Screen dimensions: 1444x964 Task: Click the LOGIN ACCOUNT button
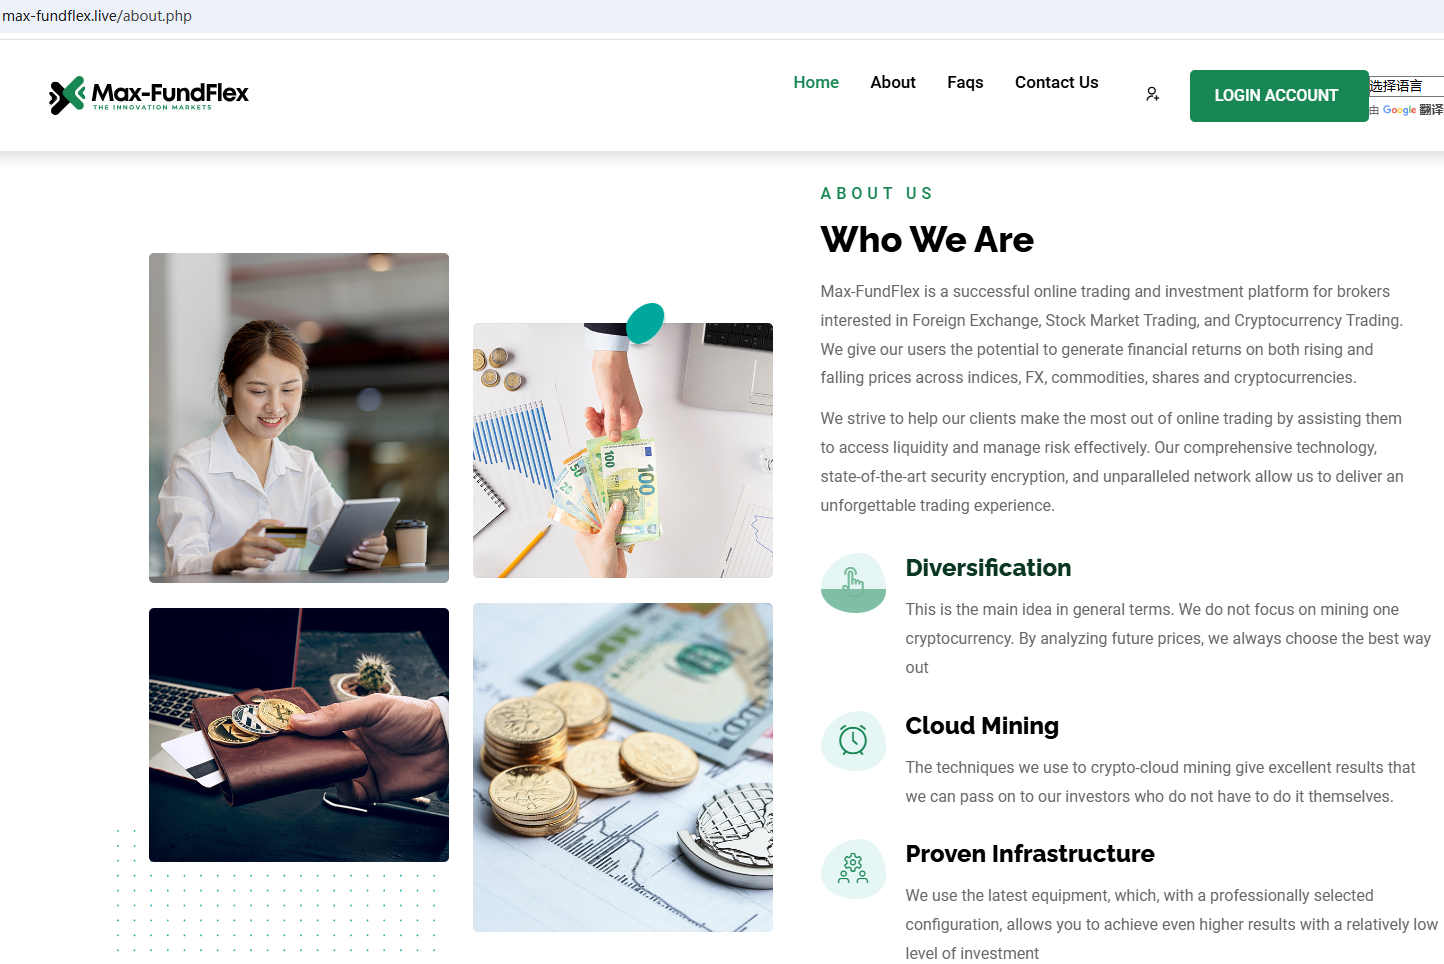coord(1278,96)
